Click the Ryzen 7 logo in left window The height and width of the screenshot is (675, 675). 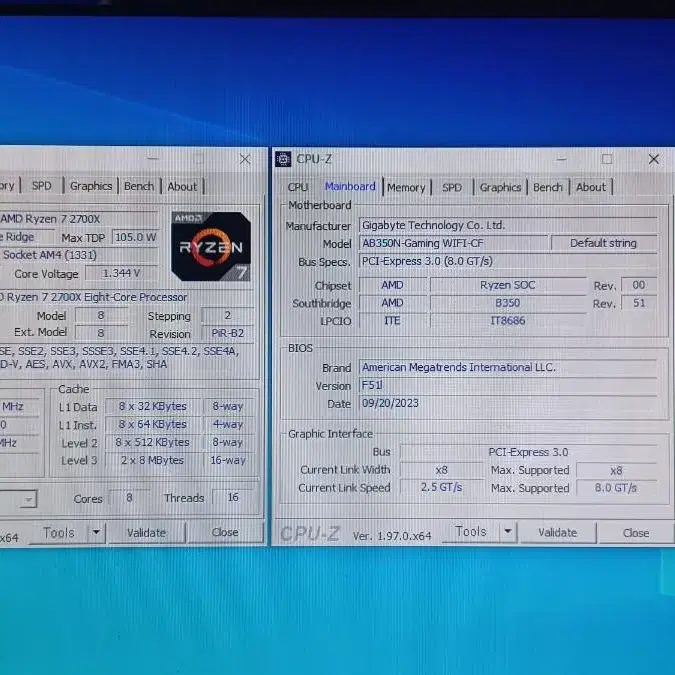(211, 247)
